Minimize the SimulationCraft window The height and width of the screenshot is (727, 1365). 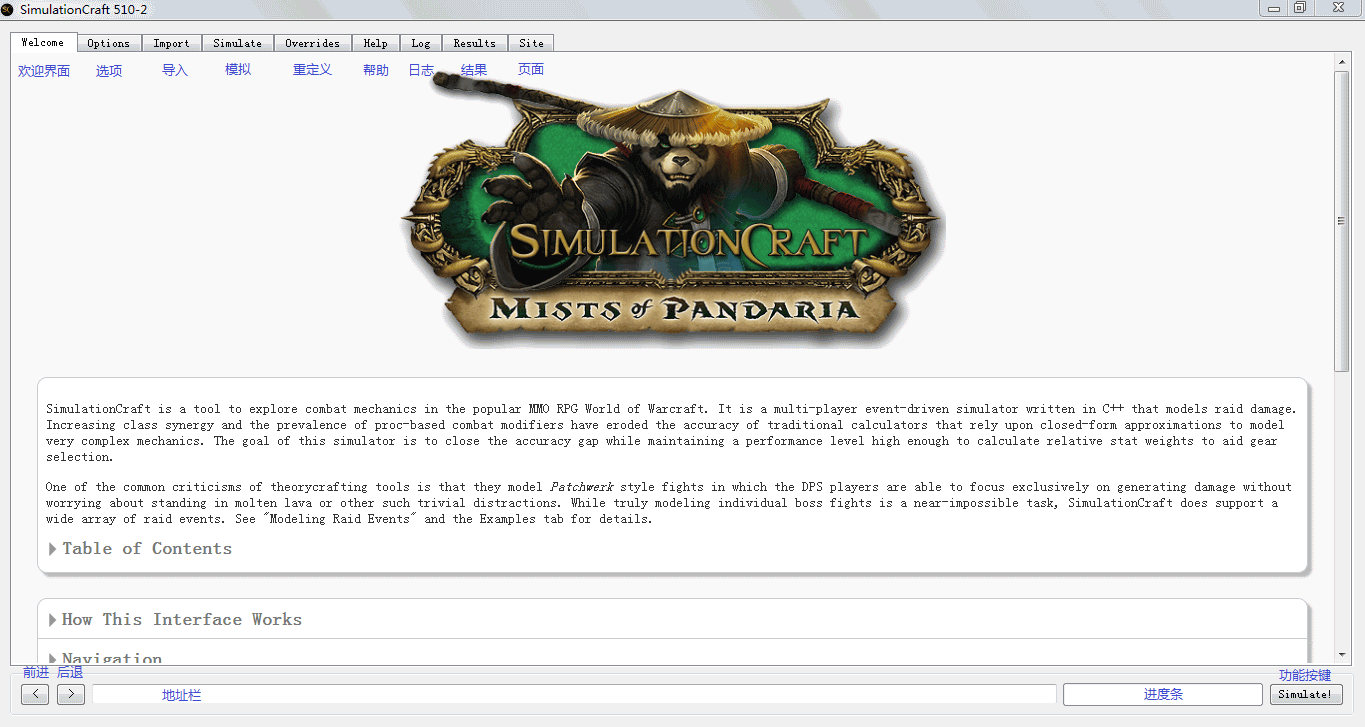(1274, 8)
